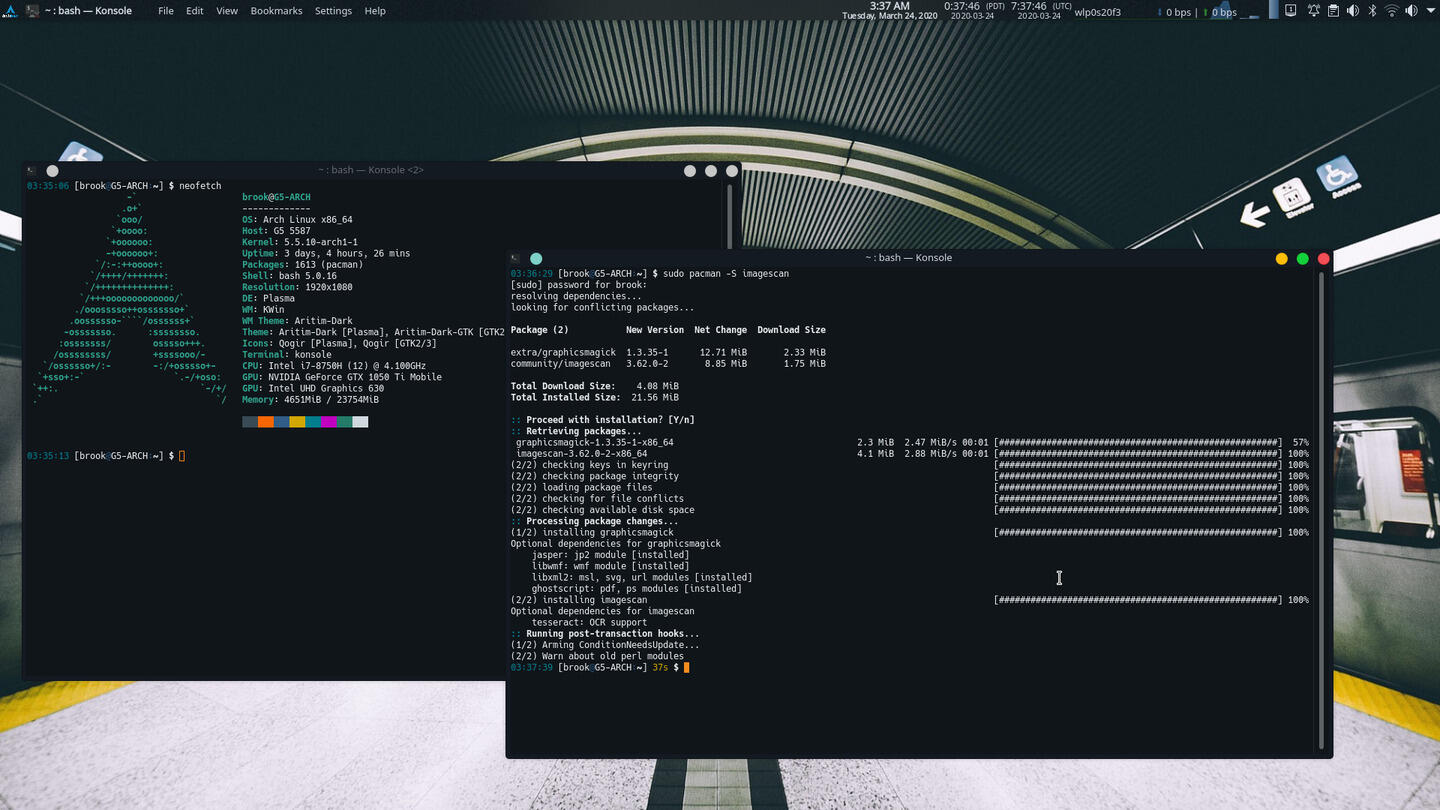Open the View menu
This screenshot has width=1440, height=810.
coord(227,11)
